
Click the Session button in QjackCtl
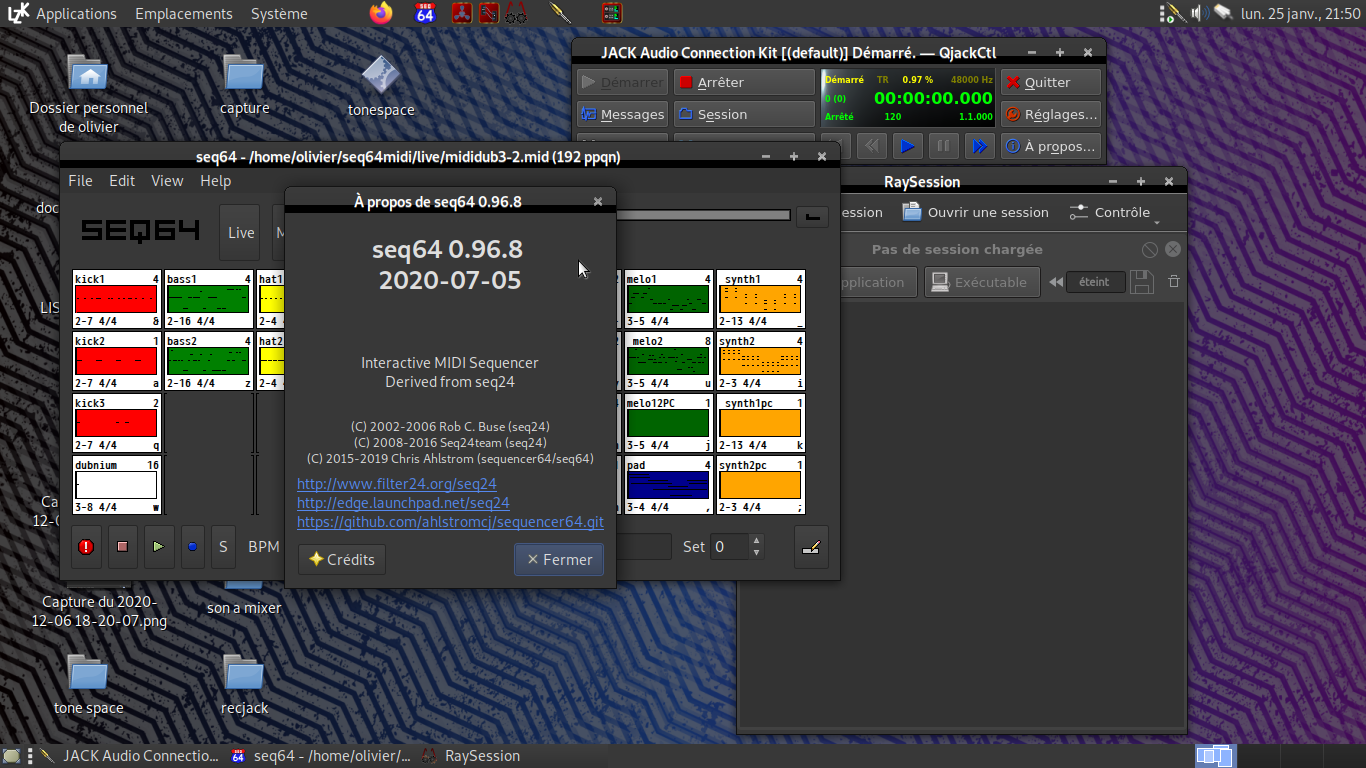(744, 114)
